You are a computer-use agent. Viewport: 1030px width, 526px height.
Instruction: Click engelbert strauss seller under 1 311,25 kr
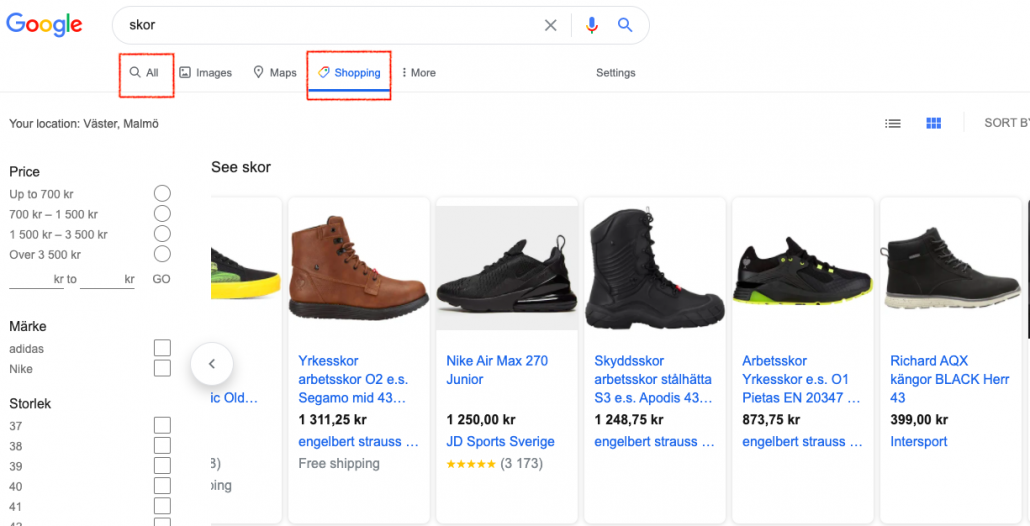tap(359, 442)
